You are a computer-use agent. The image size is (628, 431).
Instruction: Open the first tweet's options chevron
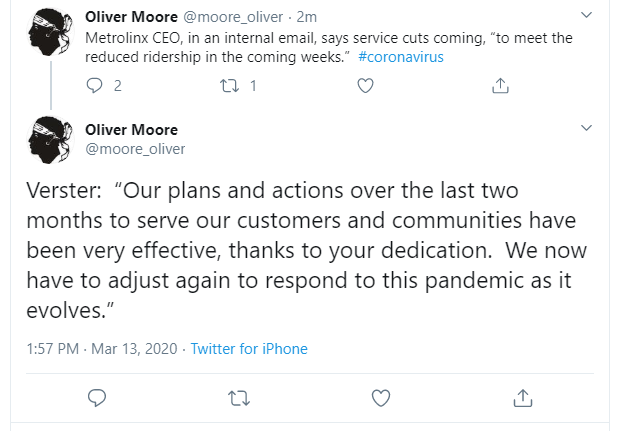pos(587,17)
